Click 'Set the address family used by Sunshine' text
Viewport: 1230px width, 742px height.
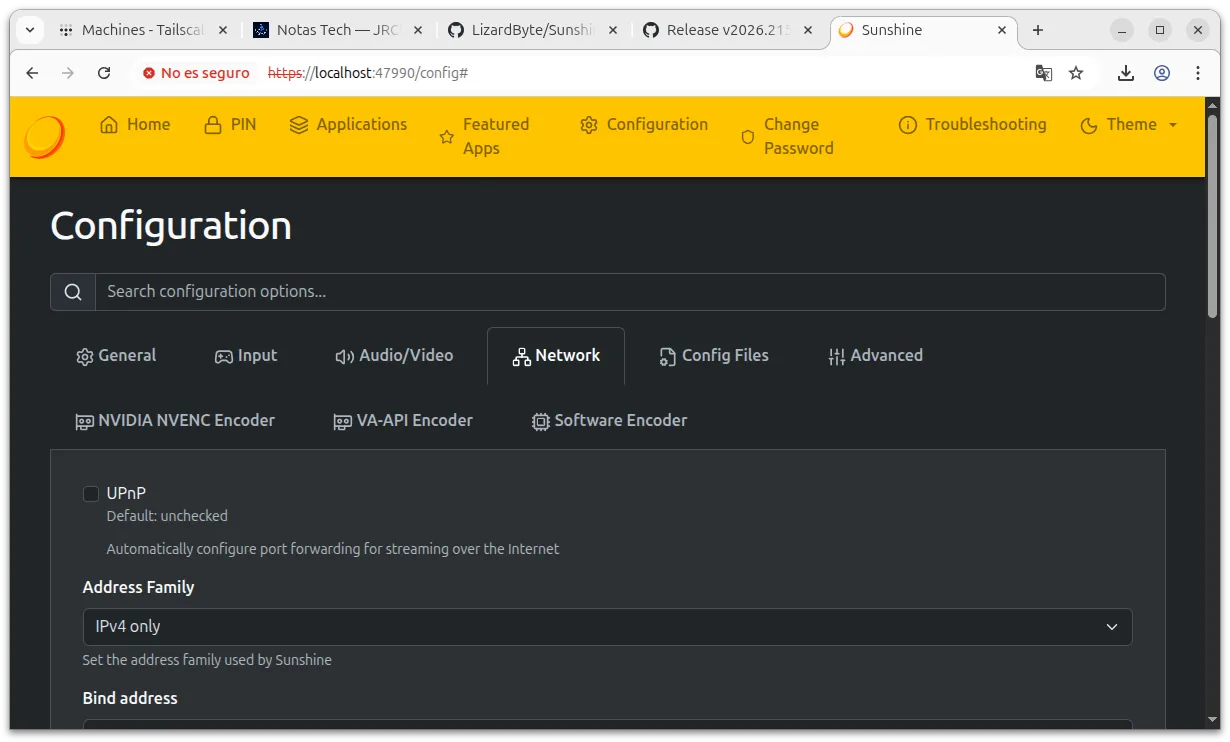(x=207, y=660)
